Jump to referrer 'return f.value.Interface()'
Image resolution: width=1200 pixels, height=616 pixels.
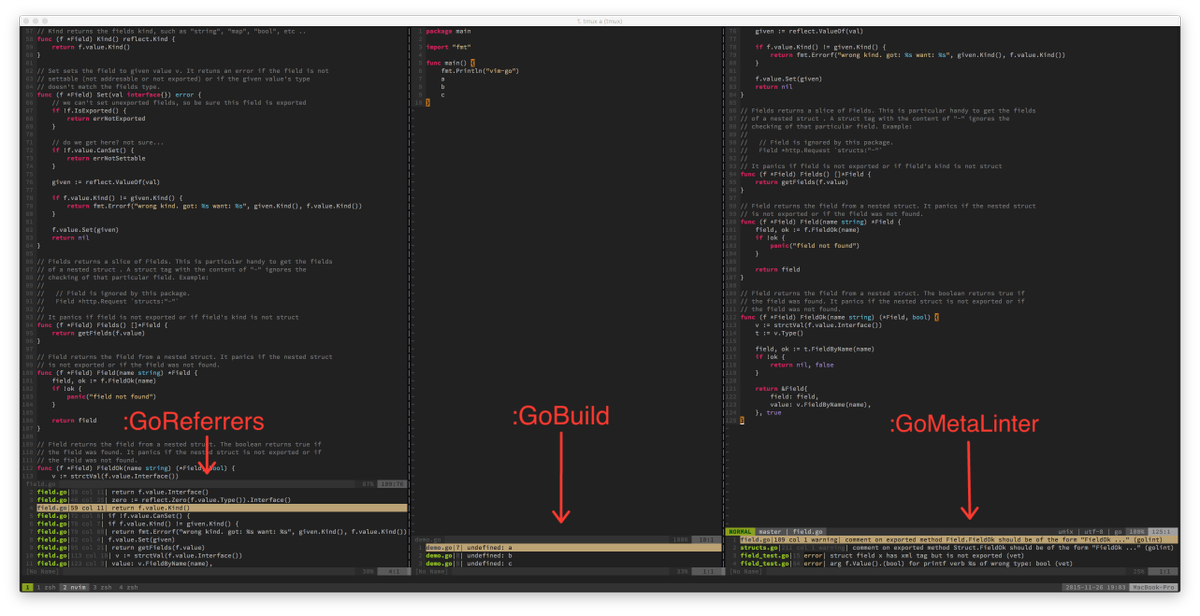(160, 492)
